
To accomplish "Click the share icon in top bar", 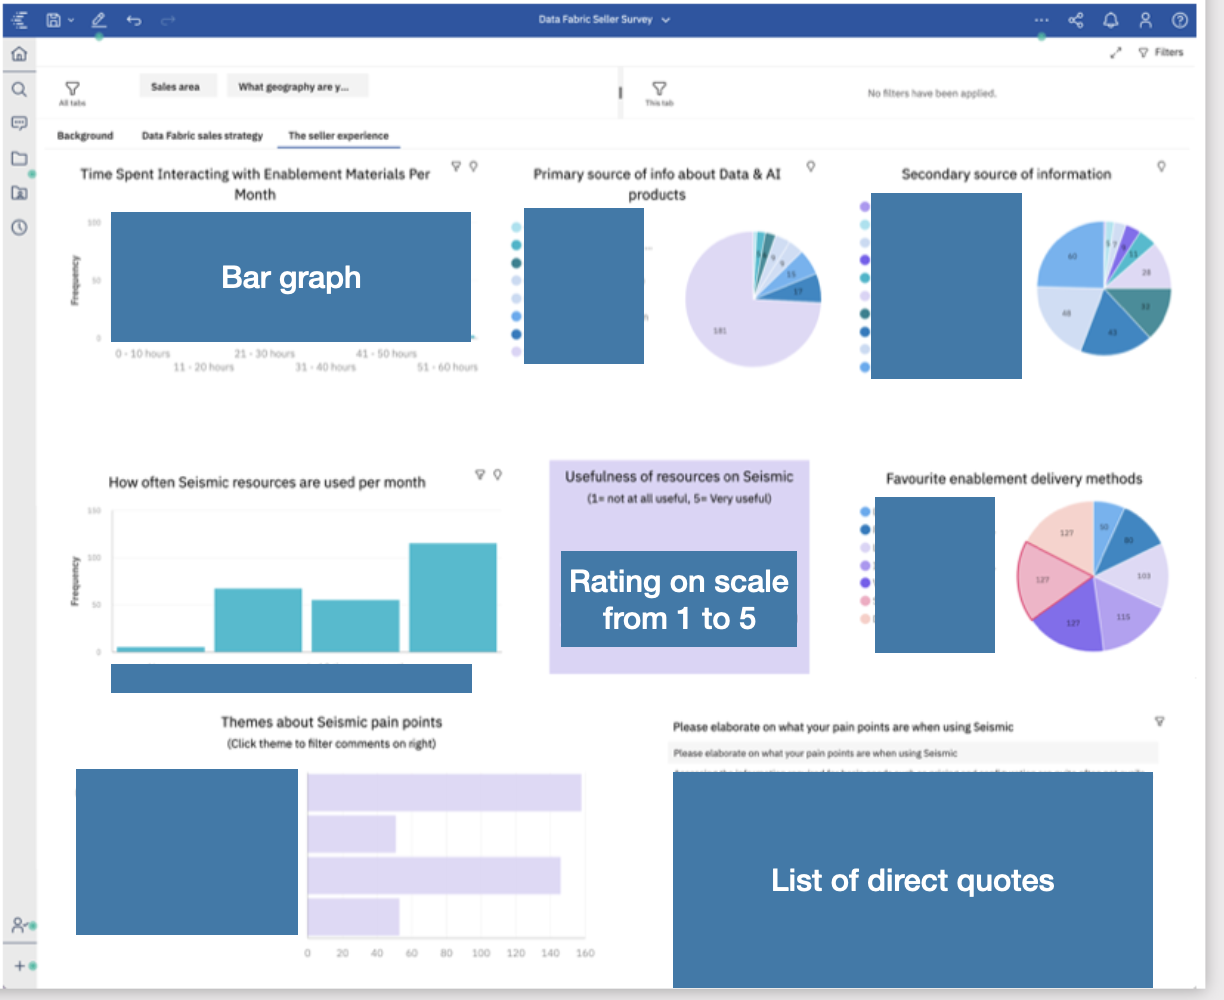I will point(1076,19).
